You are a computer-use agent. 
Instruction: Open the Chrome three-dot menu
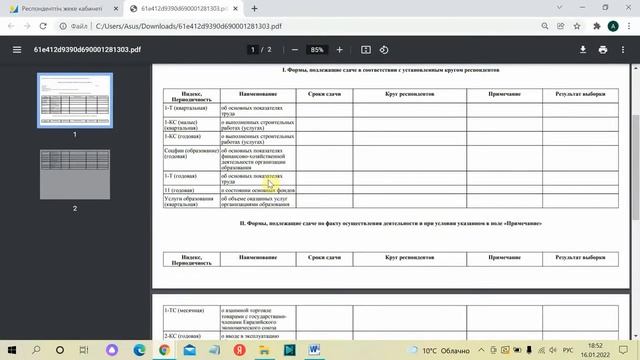pos(629,26)
